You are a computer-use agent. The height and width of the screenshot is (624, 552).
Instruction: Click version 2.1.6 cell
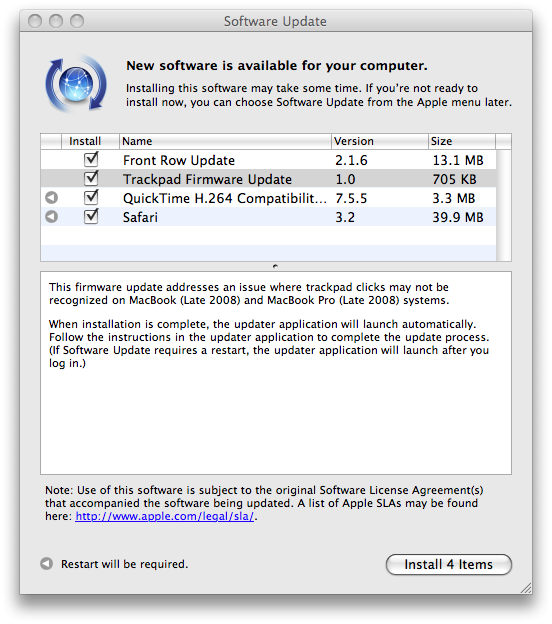click(351, 160)
